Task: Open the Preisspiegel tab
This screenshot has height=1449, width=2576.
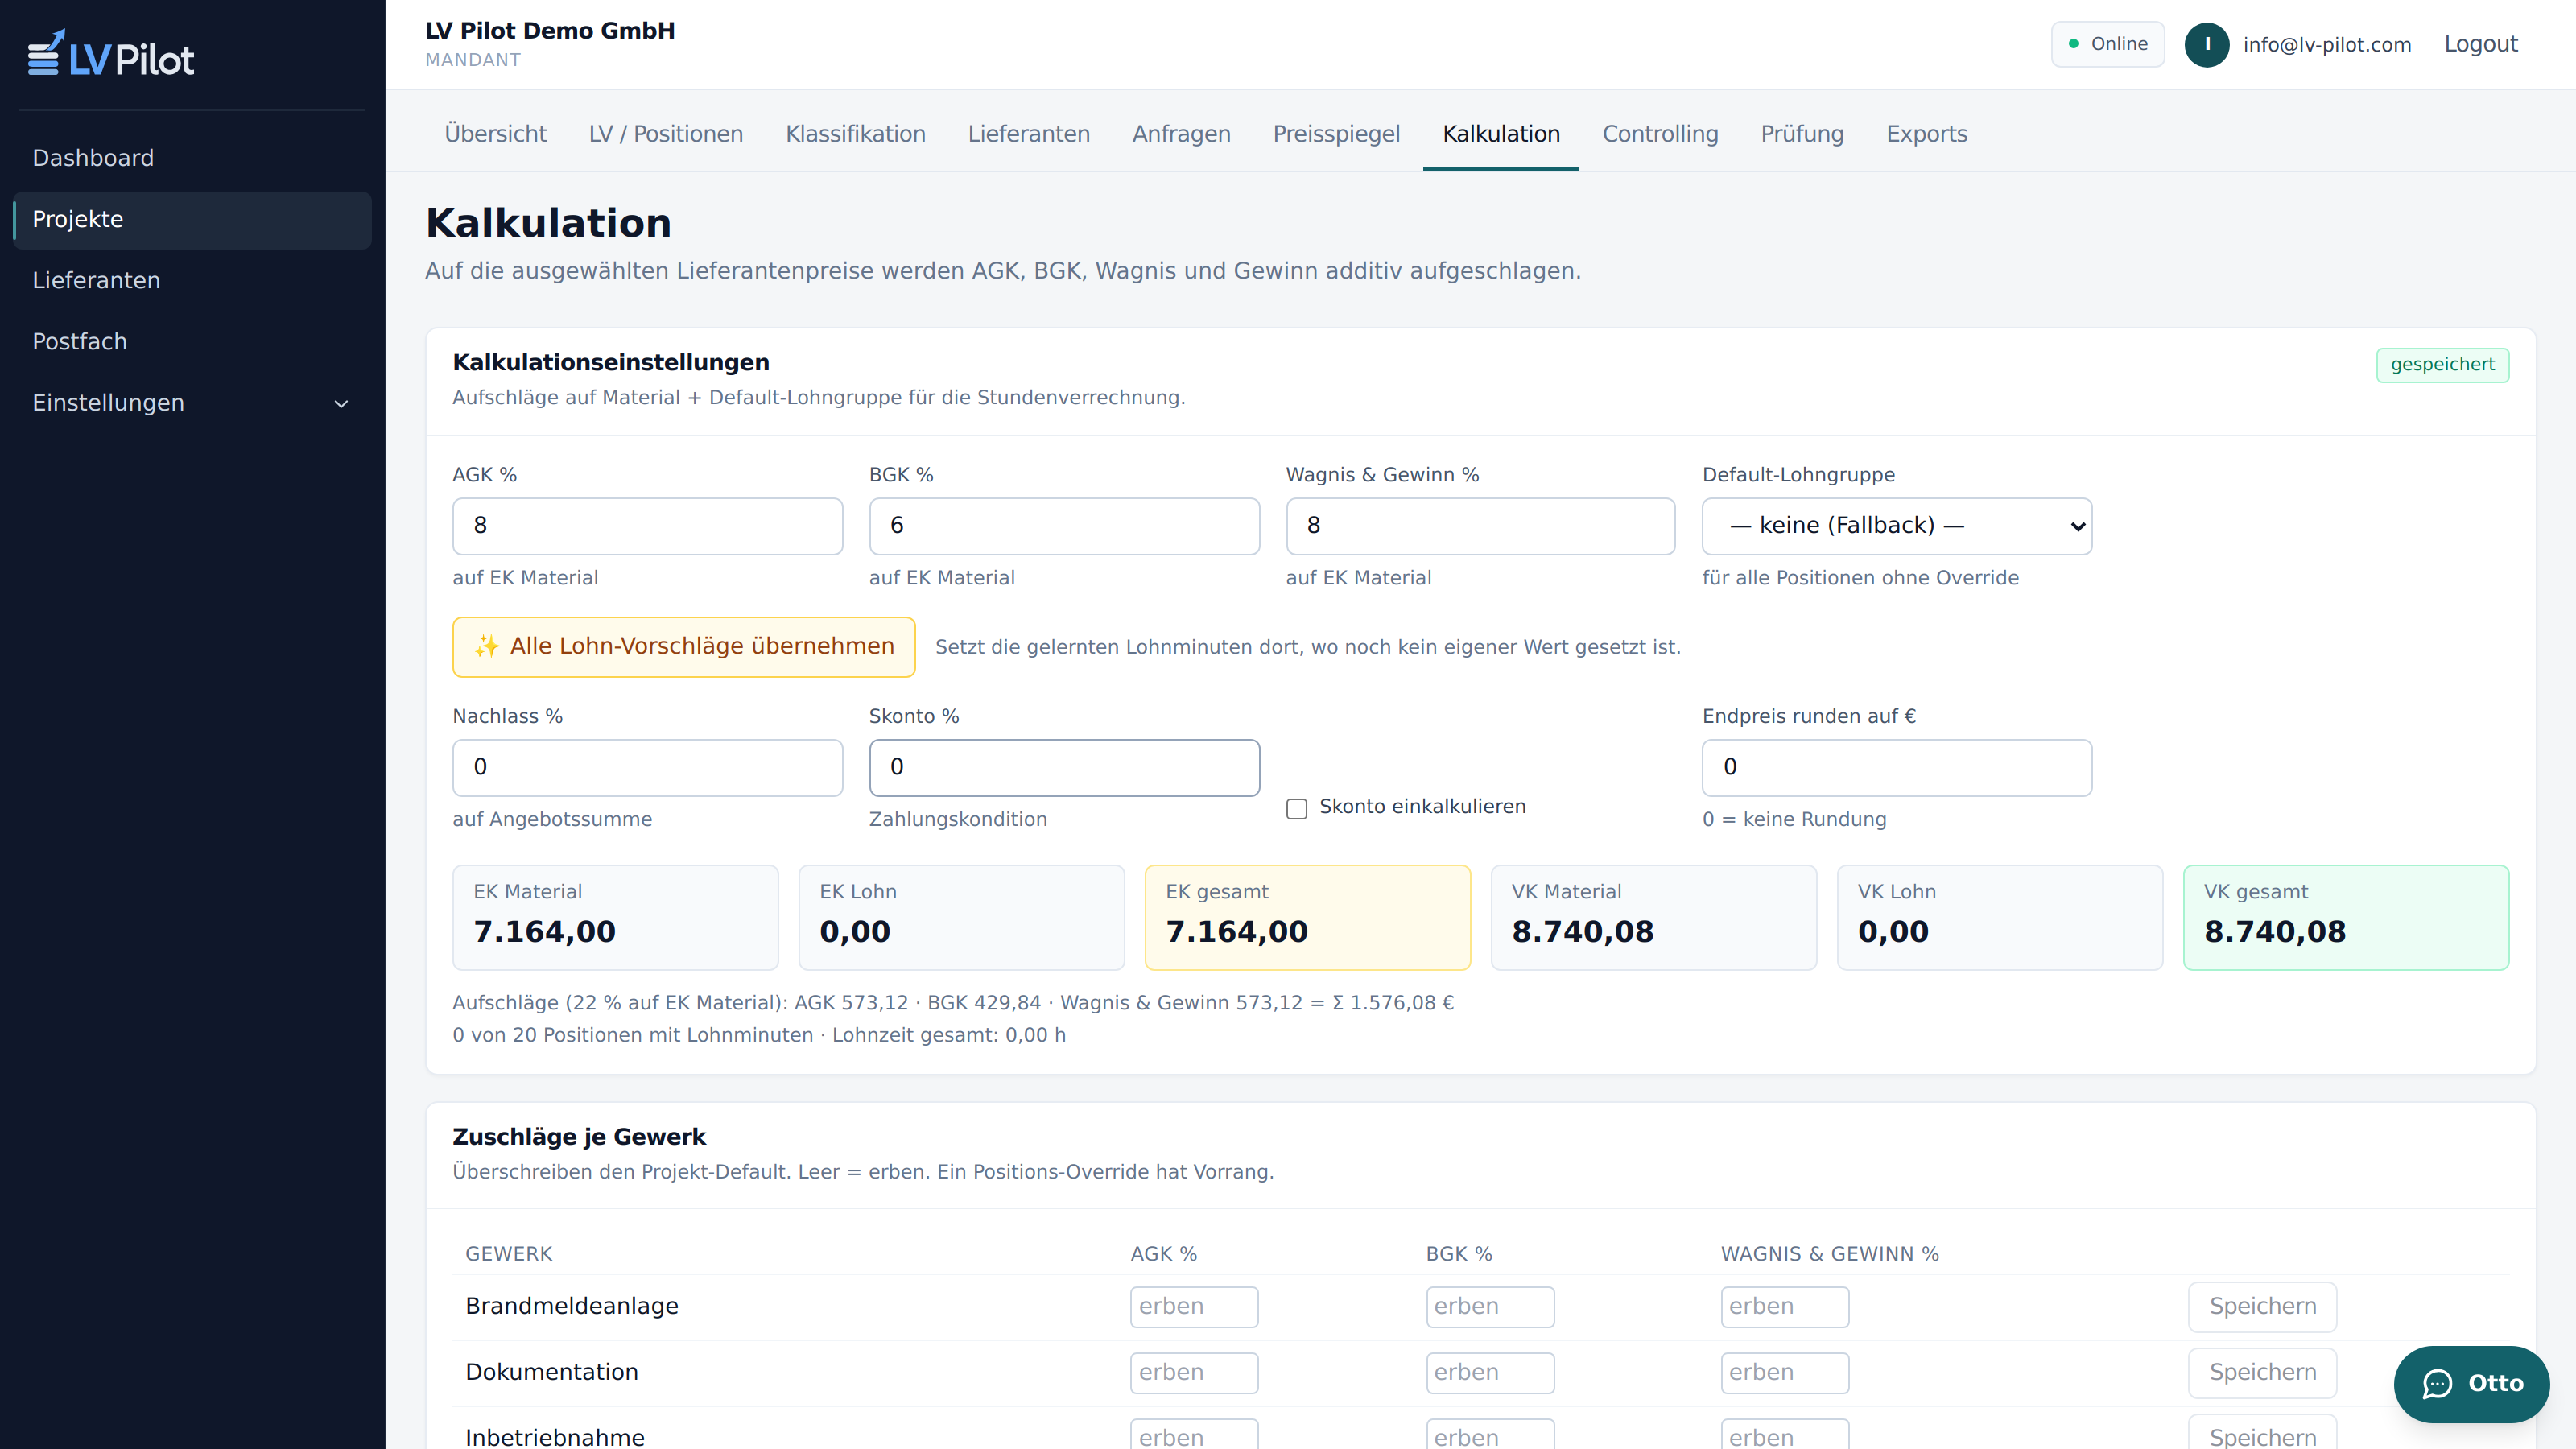Action: (1336, 134)
